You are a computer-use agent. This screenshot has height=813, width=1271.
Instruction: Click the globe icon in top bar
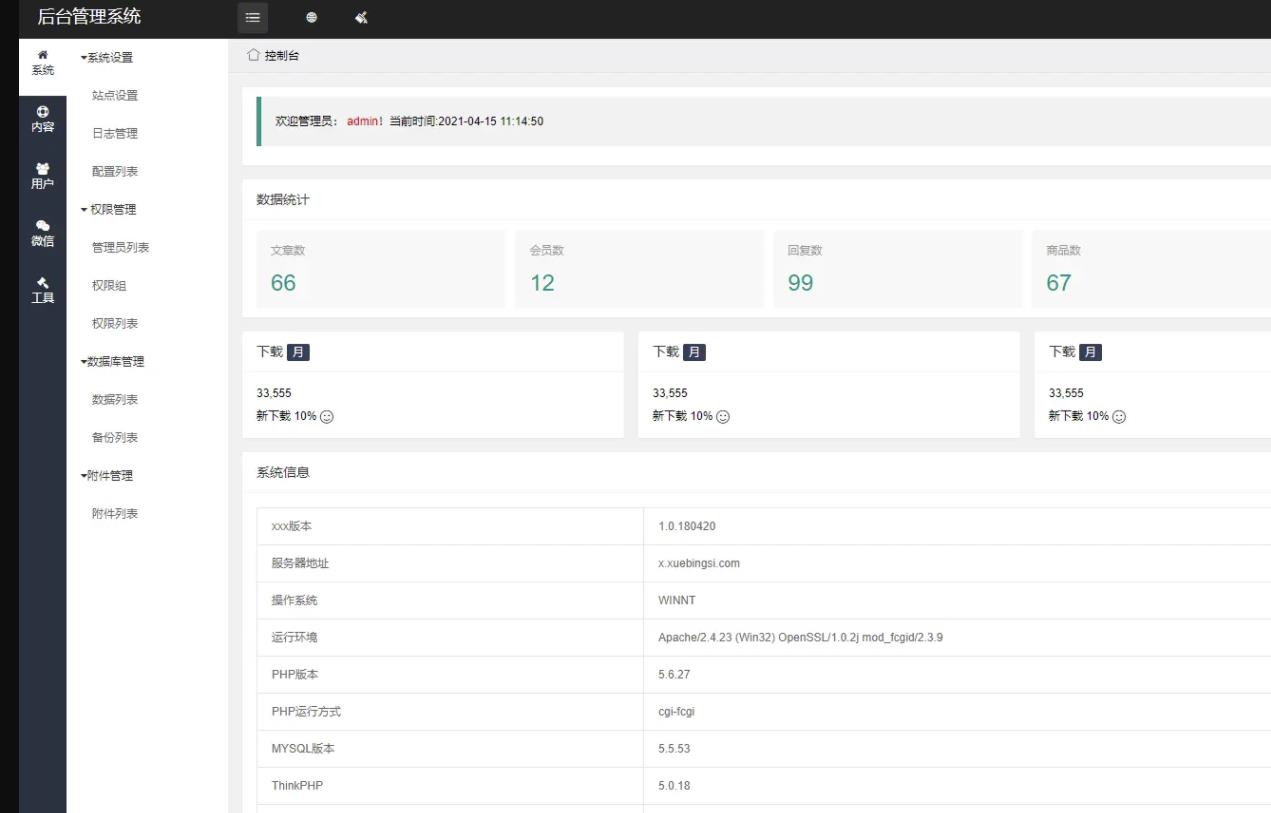click(x=311, y=17)
